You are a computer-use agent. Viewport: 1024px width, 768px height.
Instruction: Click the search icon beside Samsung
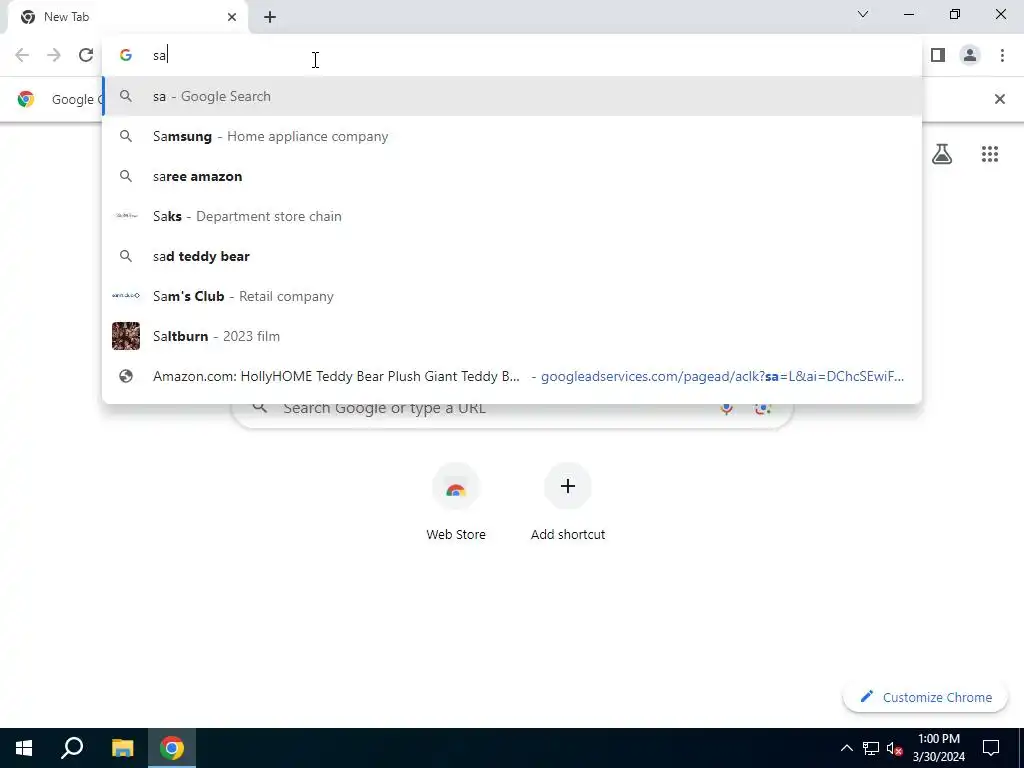click(x=126, y=136)
